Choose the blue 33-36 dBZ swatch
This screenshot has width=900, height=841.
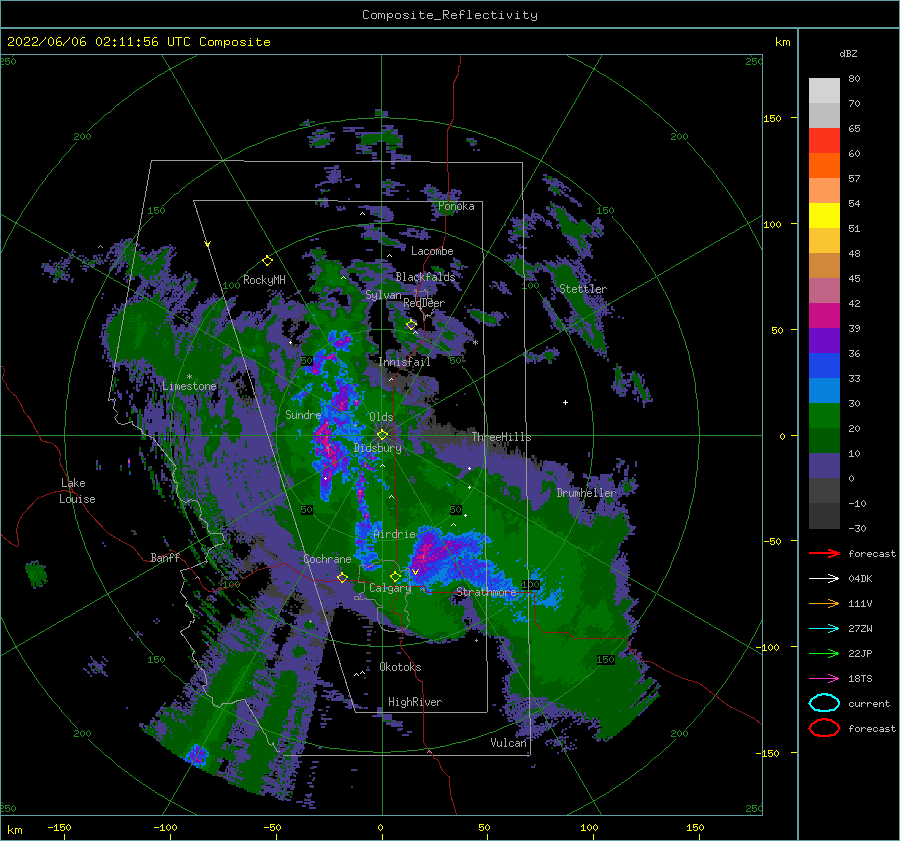824,366
